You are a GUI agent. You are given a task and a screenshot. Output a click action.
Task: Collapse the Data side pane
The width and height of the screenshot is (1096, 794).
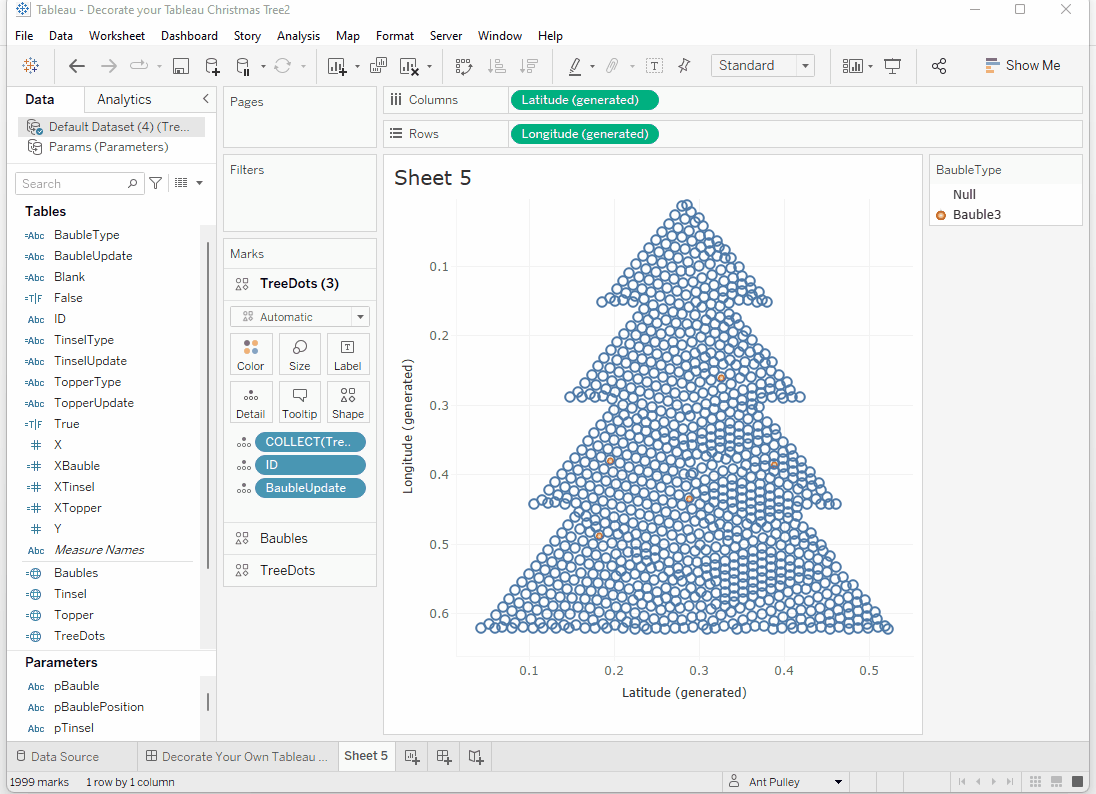pyautogui.click(x=205, y=99)
